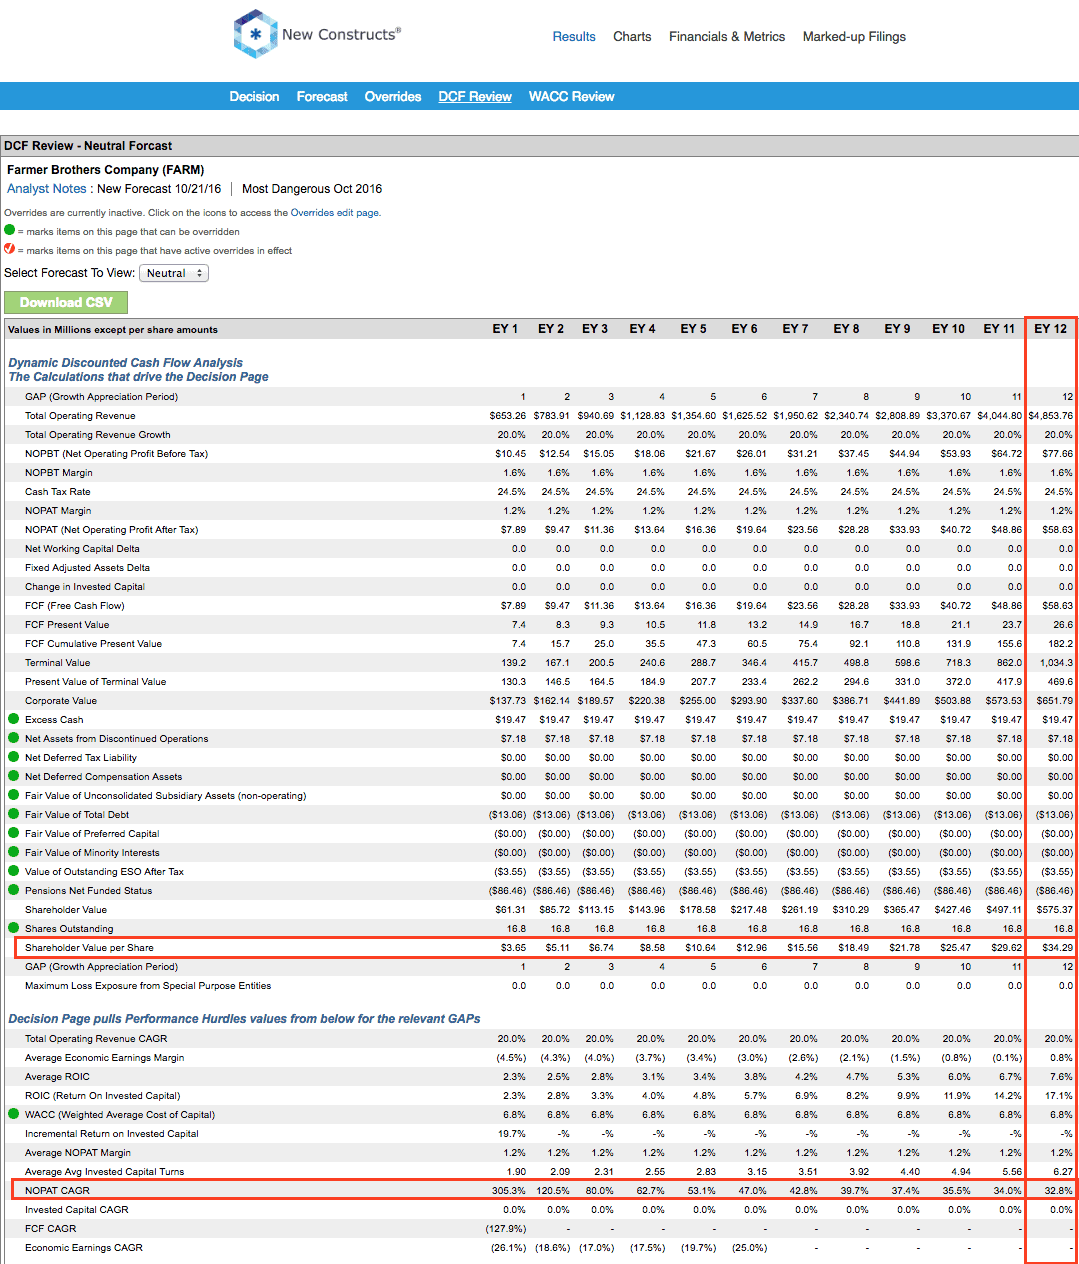1079x1264 pixels.
Task: Open the Results menu item
Action: [574, 37]
